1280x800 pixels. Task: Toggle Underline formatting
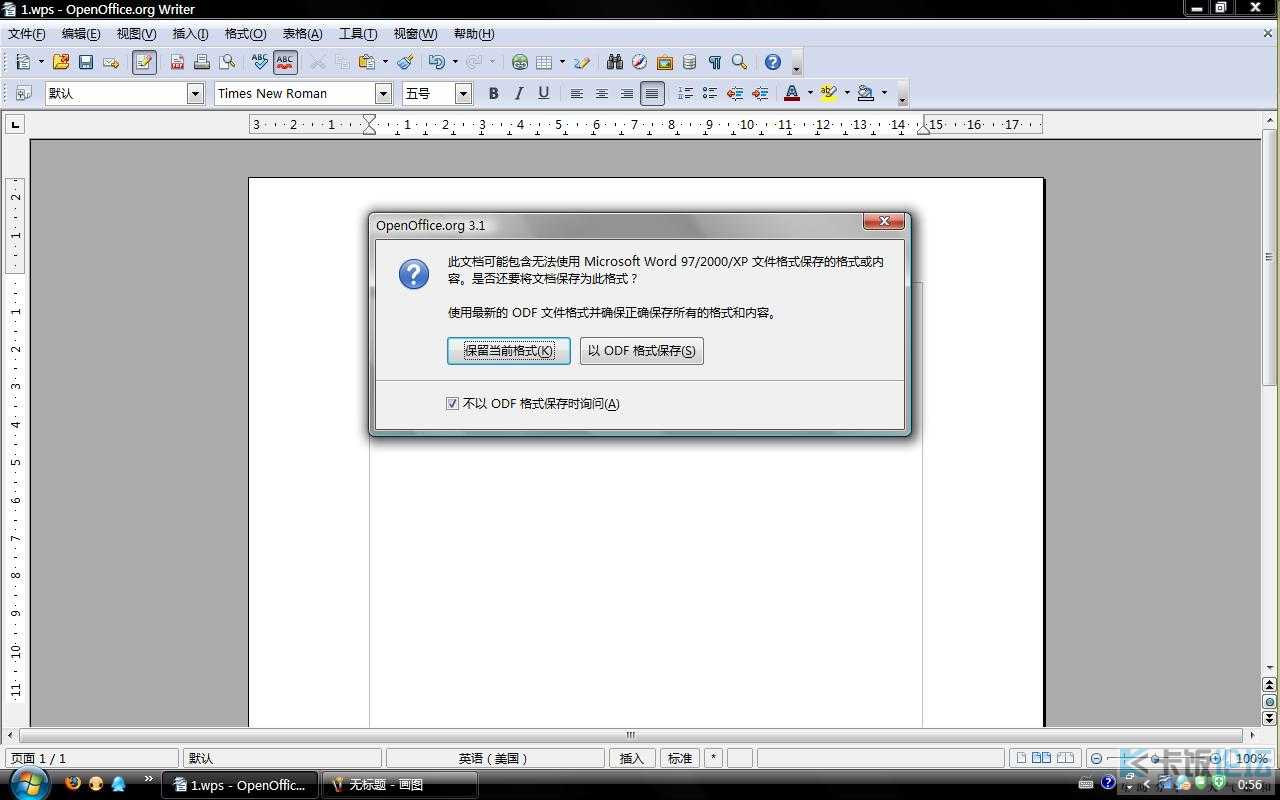[544, 93]
